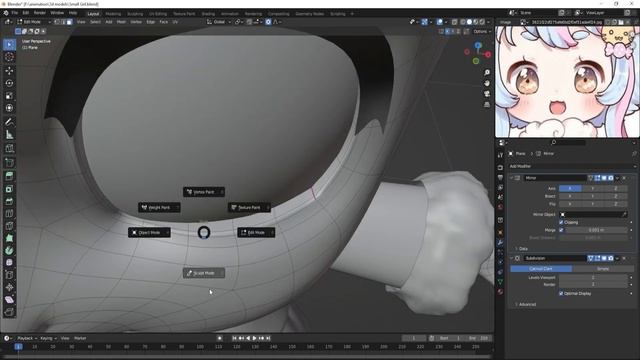Open the Keying dropdown in timeline
The height and width of the screenshot is (360, 640).
click(48, 338)
